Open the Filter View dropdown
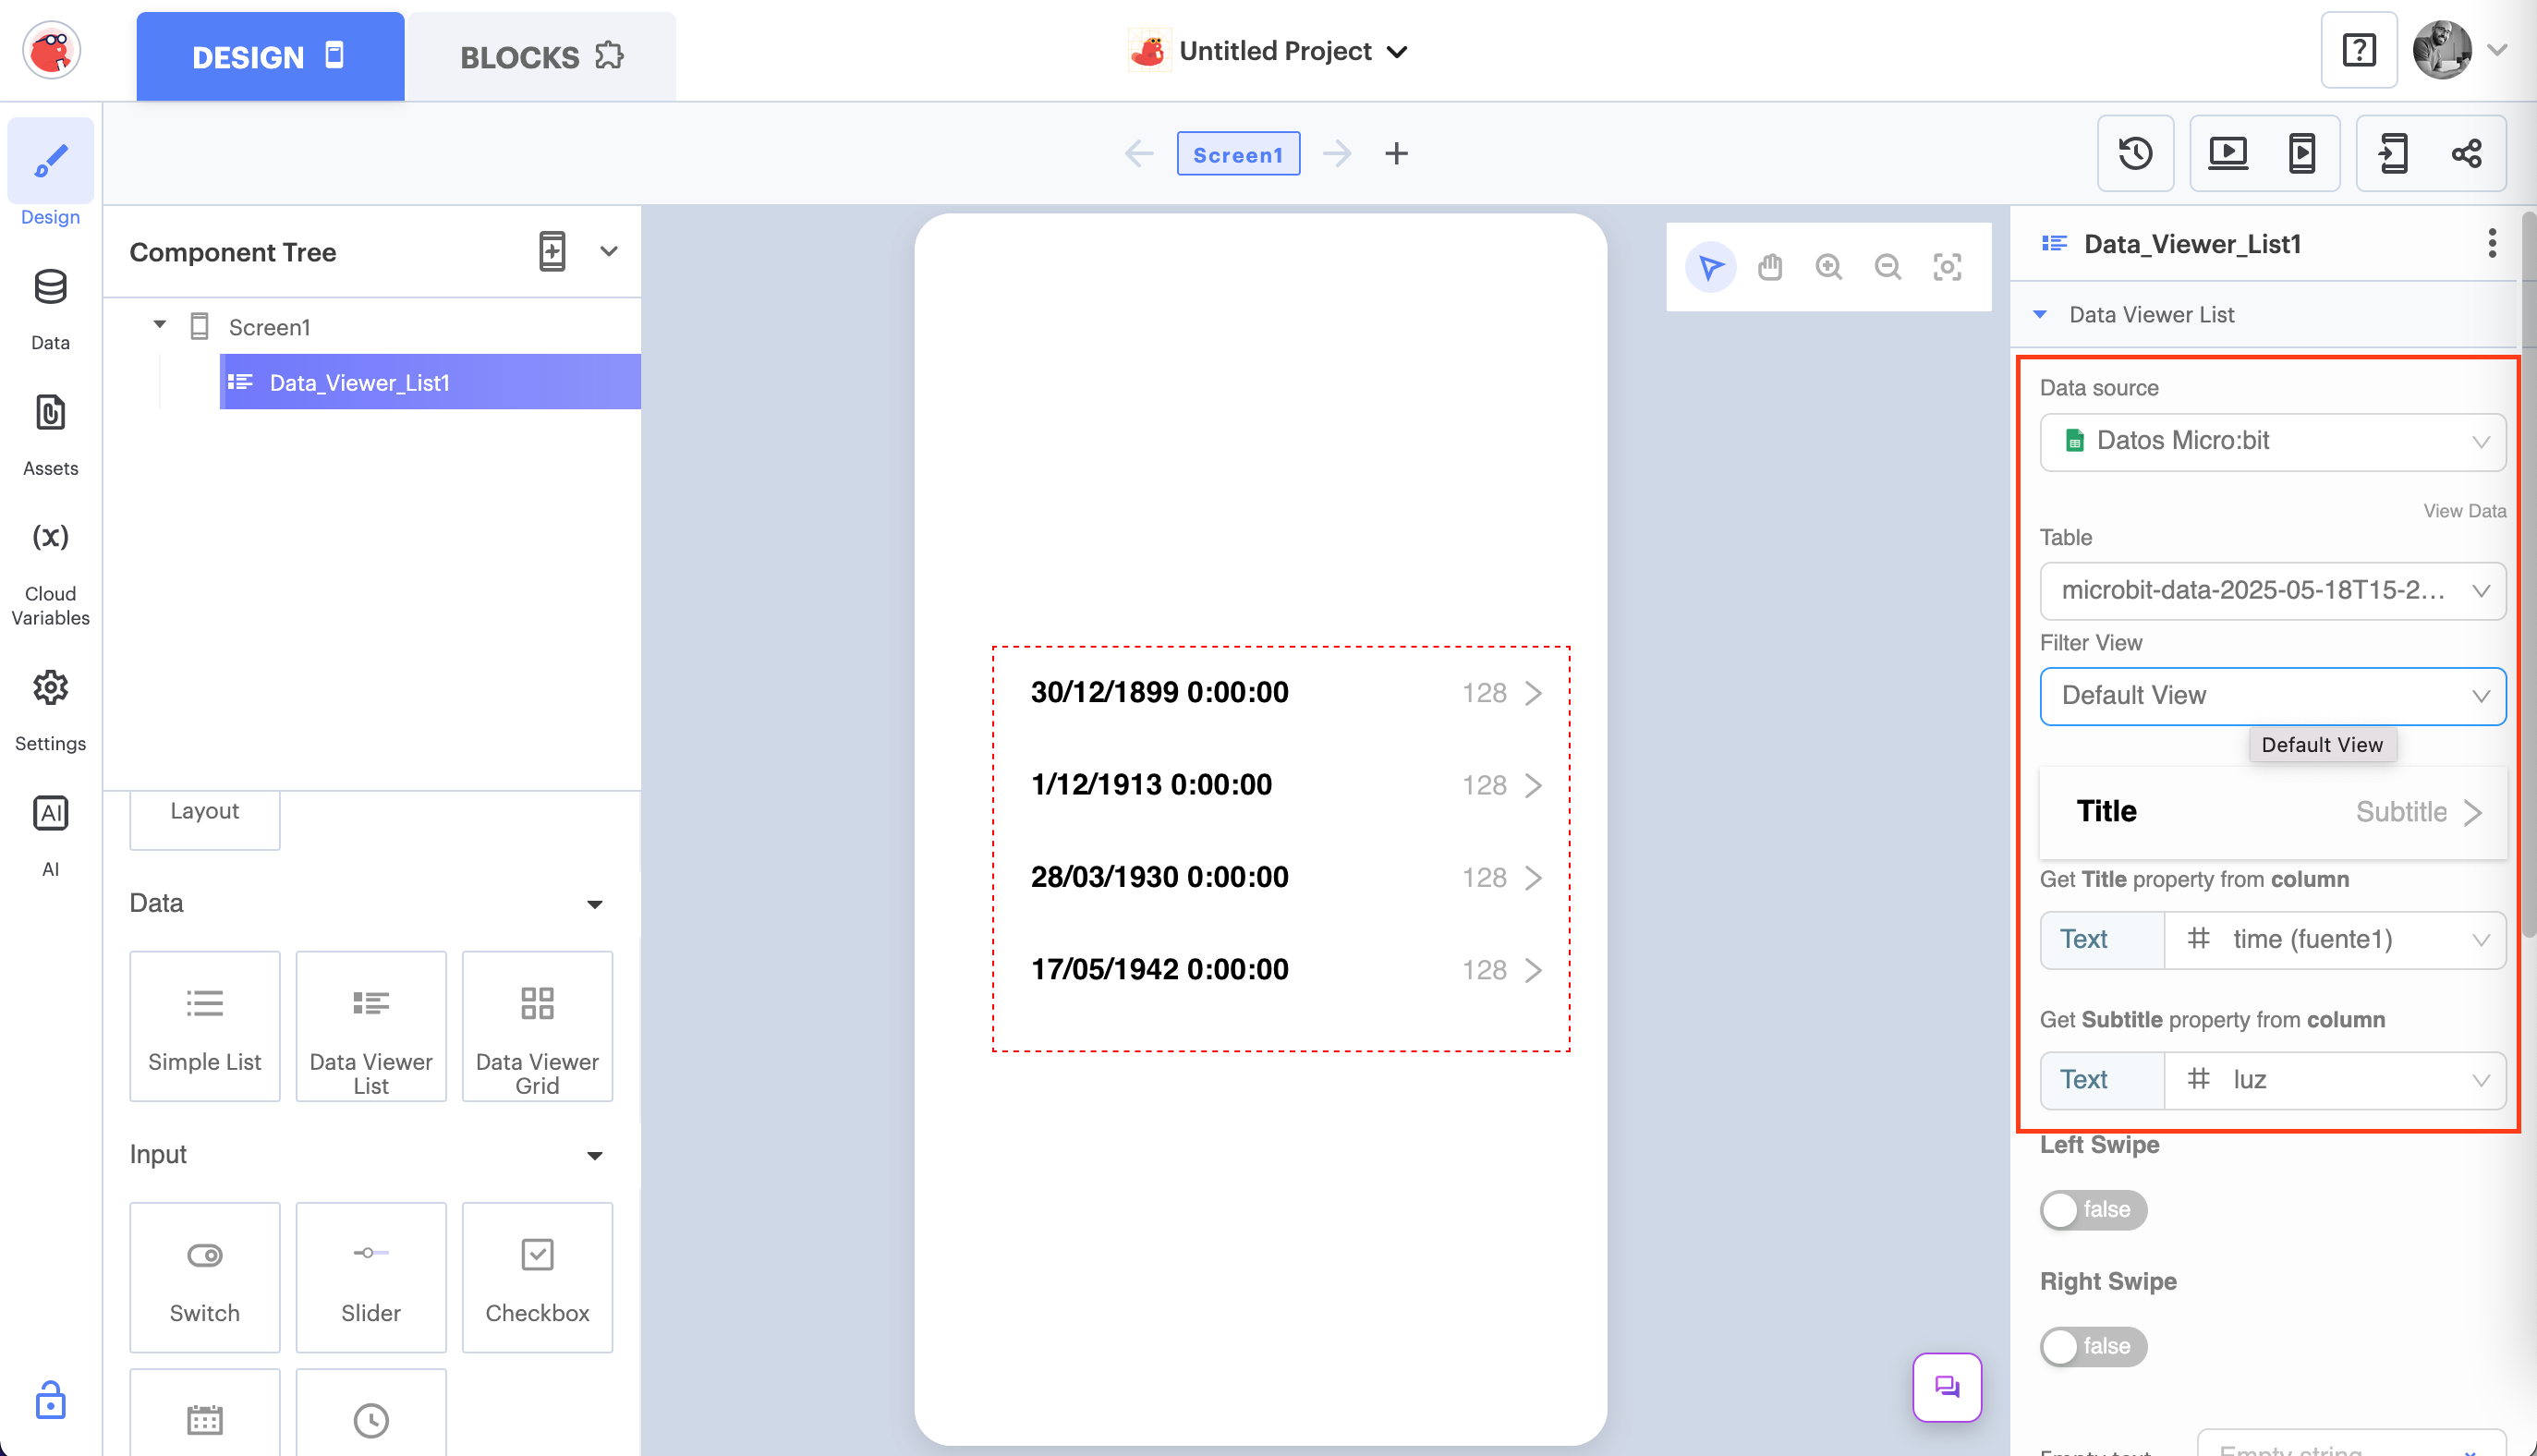 [2272, 696]
